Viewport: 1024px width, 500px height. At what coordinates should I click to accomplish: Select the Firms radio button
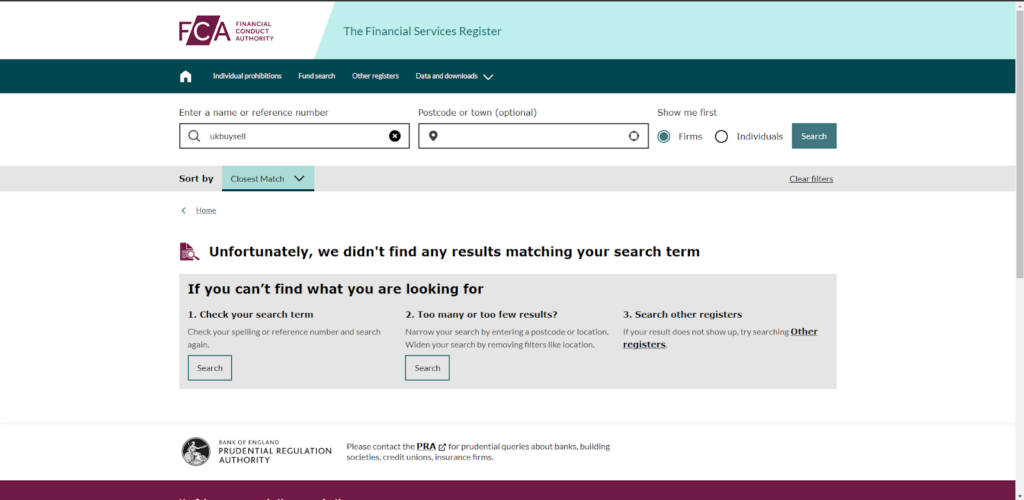[664, 136]
